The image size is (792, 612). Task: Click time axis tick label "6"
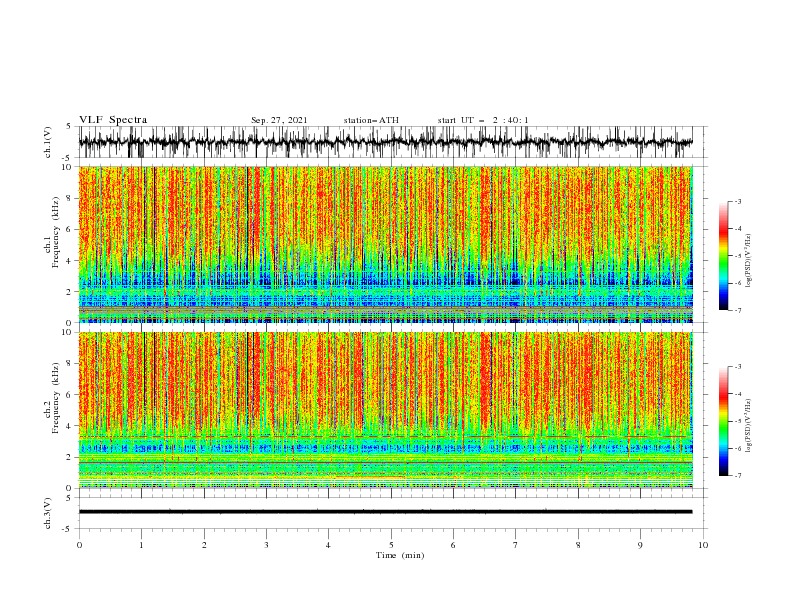click(453, 545)
